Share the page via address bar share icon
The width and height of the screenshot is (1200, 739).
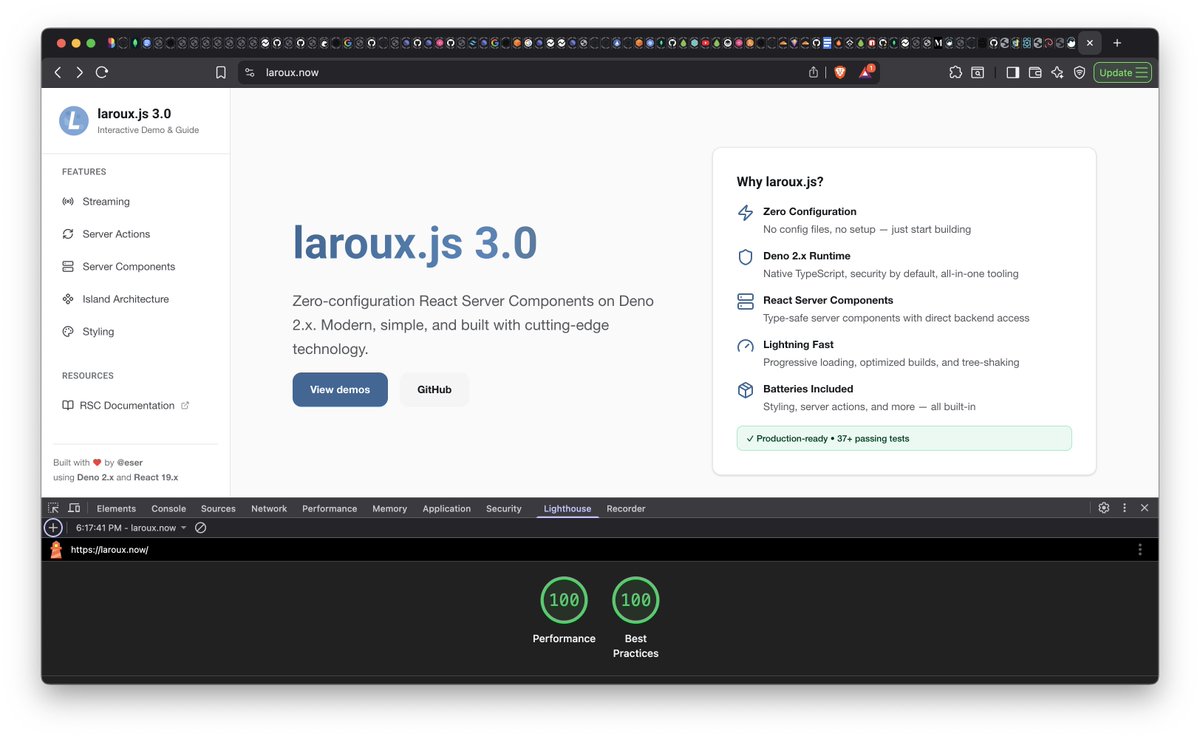click(x=814, y=72)
